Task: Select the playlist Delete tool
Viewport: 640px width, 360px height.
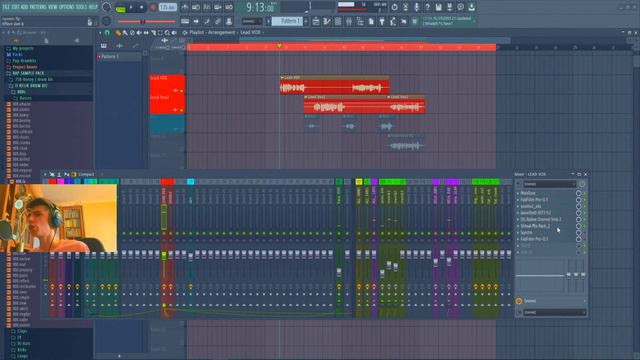Action: tap(132, 33)
